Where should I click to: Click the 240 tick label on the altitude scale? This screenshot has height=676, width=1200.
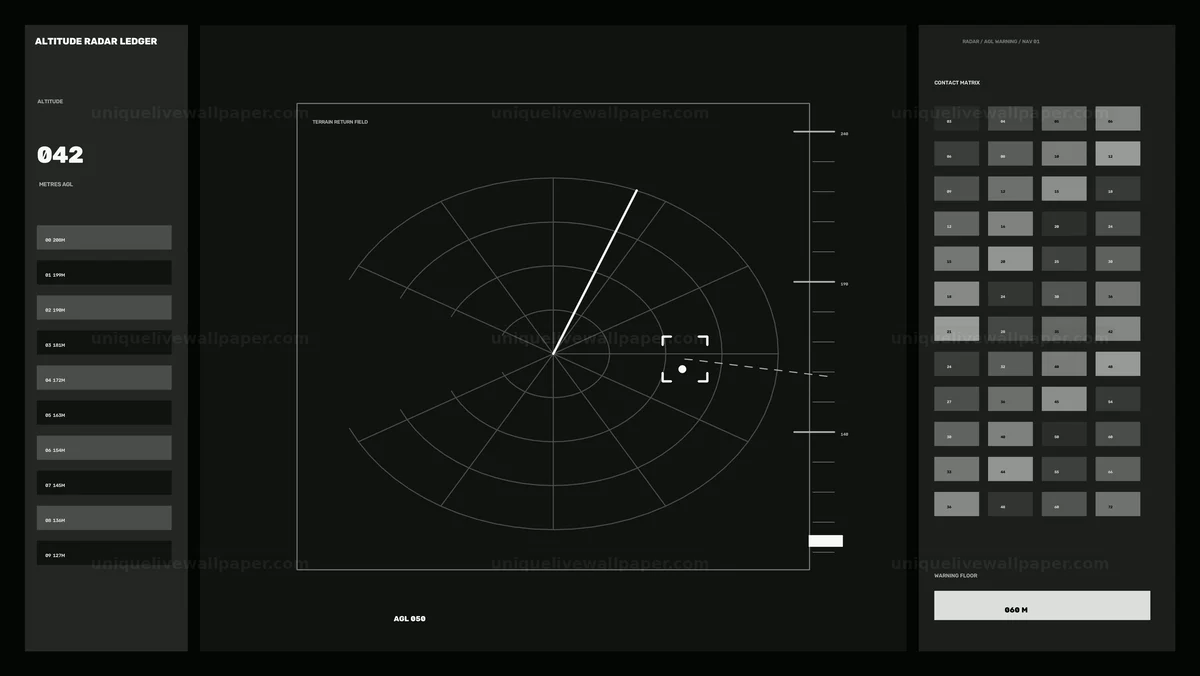844,134
